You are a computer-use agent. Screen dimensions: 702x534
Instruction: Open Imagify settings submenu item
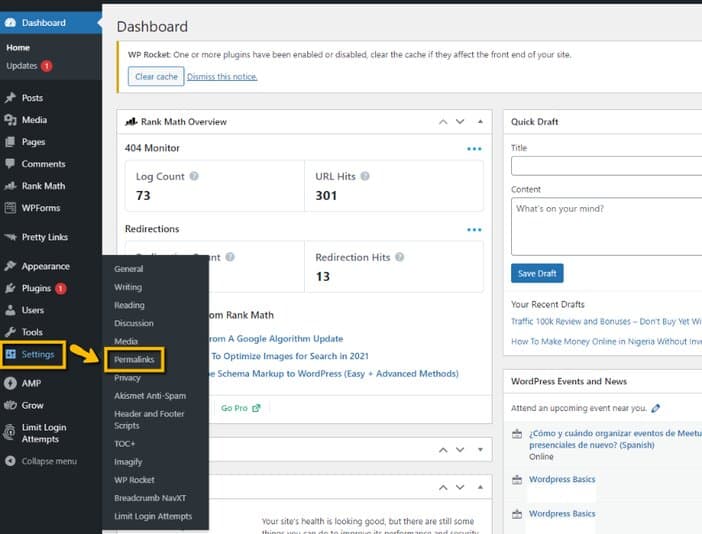128,461
